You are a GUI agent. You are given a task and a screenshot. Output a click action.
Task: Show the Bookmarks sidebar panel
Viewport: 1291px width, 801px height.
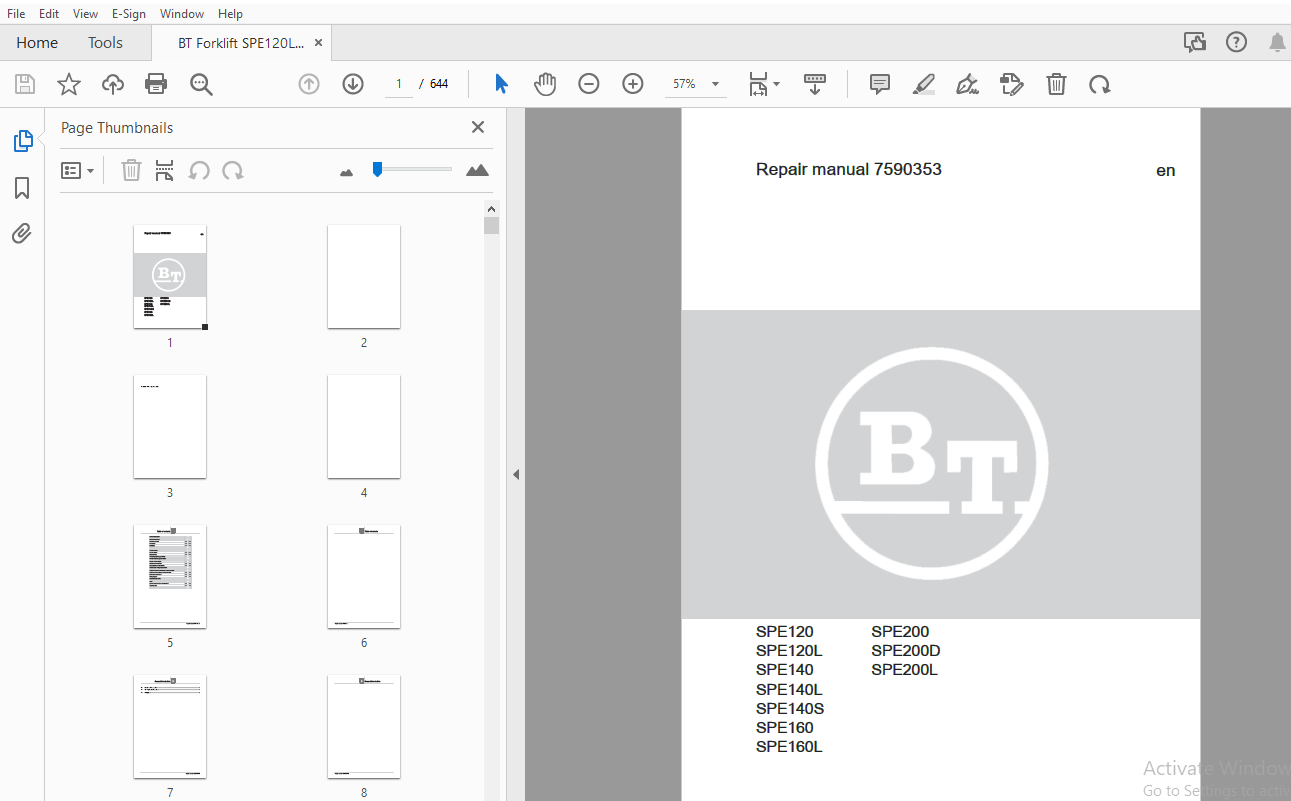[x=22, y=188]
